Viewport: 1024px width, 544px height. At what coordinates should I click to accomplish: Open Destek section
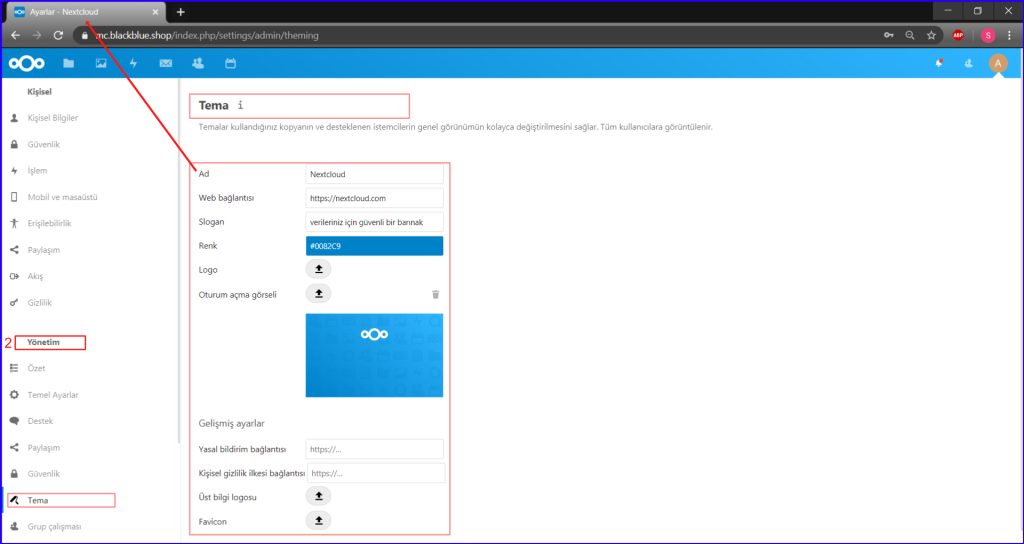point(40,421)
